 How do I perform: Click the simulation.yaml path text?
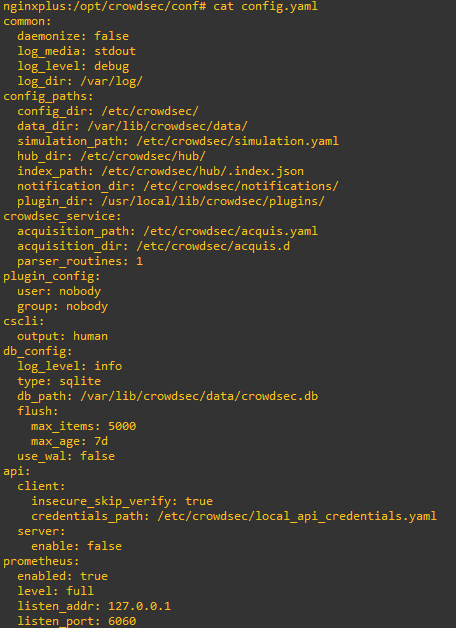(237, 141)
